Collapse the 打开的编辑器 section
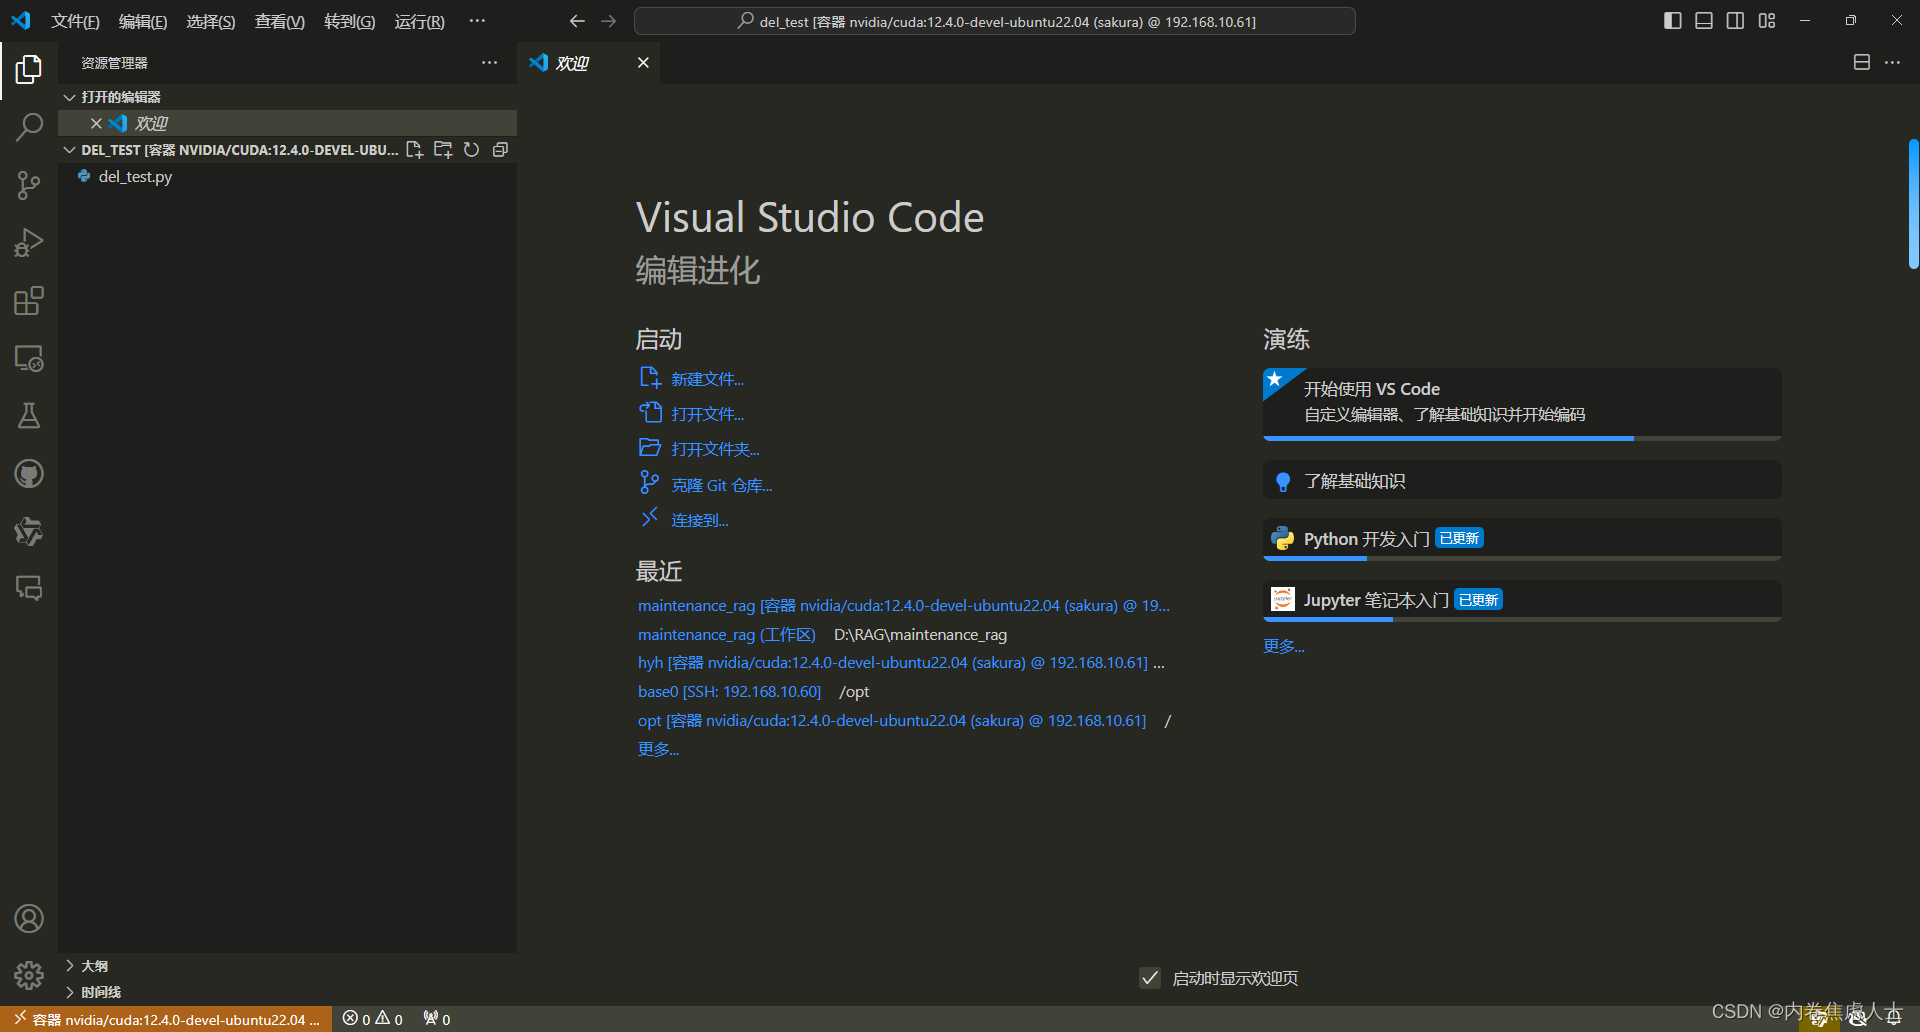Viewport: 1920px width, 1032px height. point(288,97)
